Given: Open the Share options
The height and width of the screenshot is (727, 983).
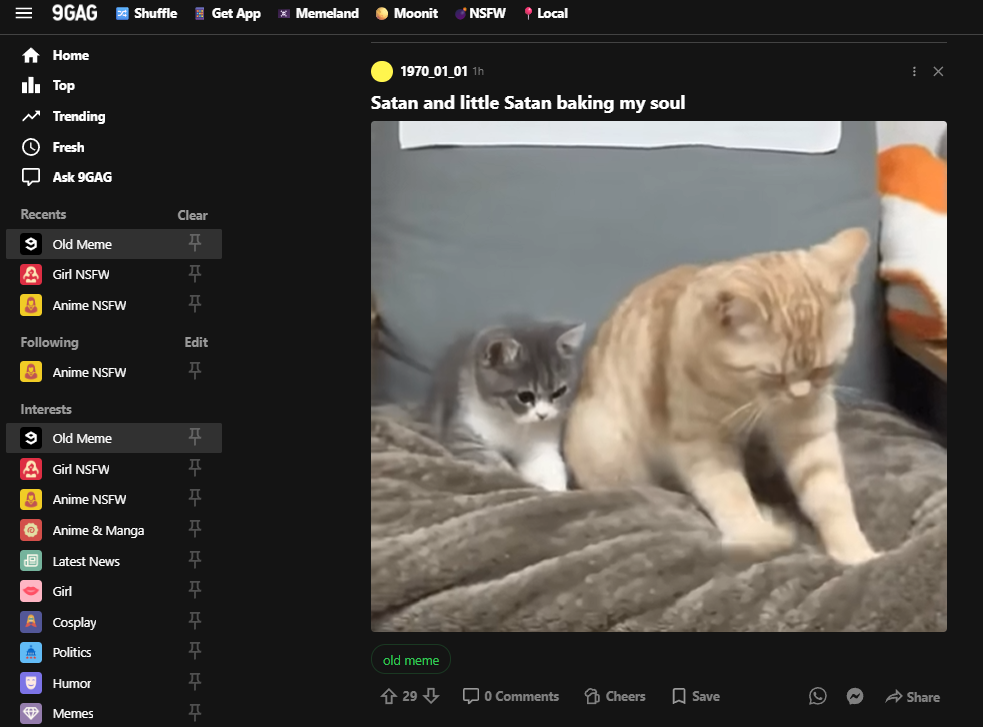Looking at the screenshot, I should (912, 697).
